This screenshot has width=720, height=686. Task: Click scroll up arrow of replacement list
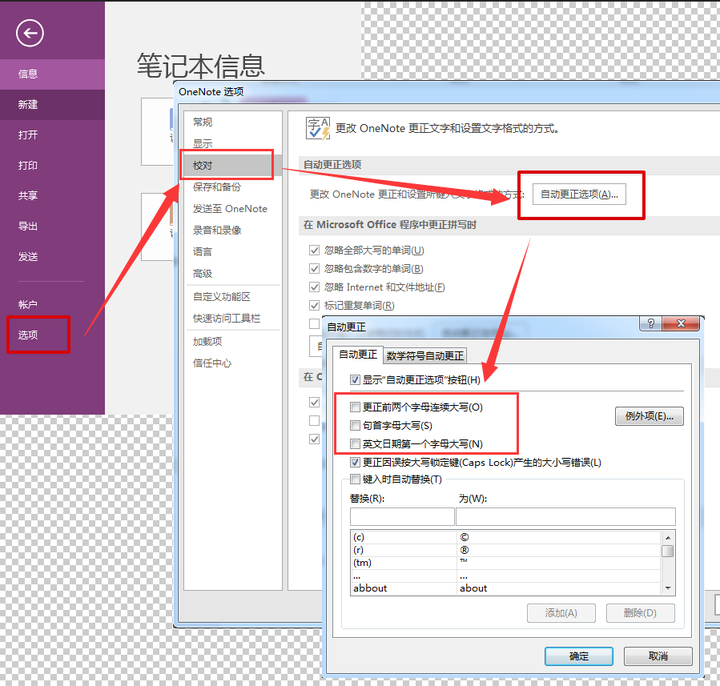coord(668,538)
